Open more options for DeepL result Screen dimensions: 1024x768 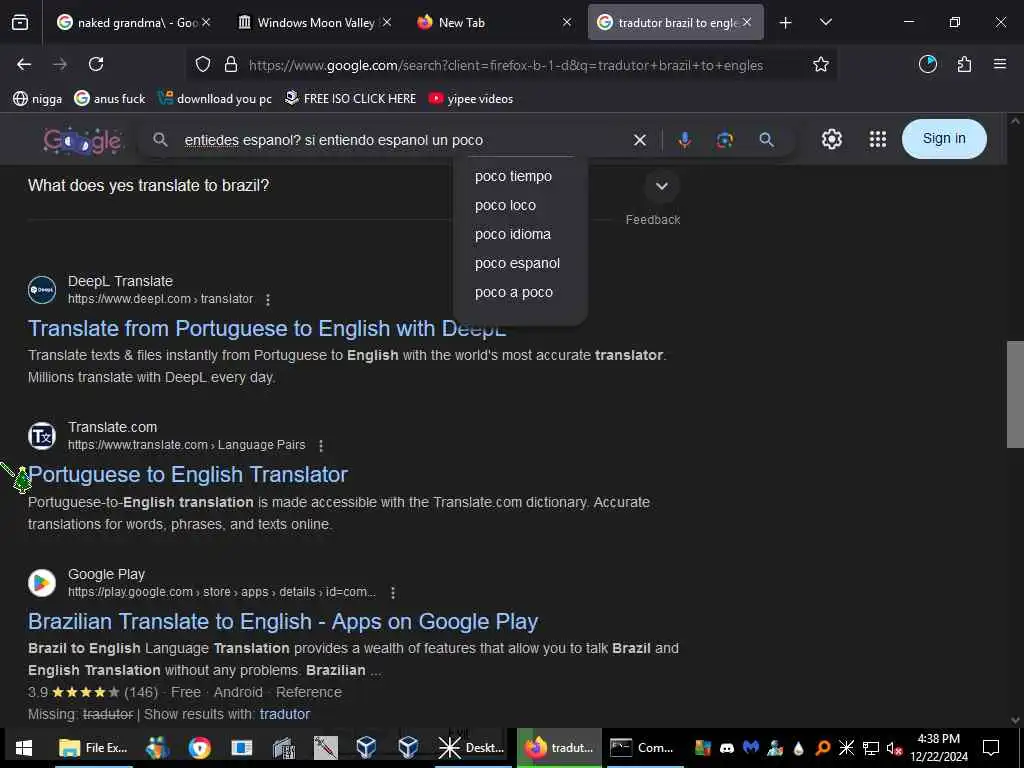coord(268,299)
